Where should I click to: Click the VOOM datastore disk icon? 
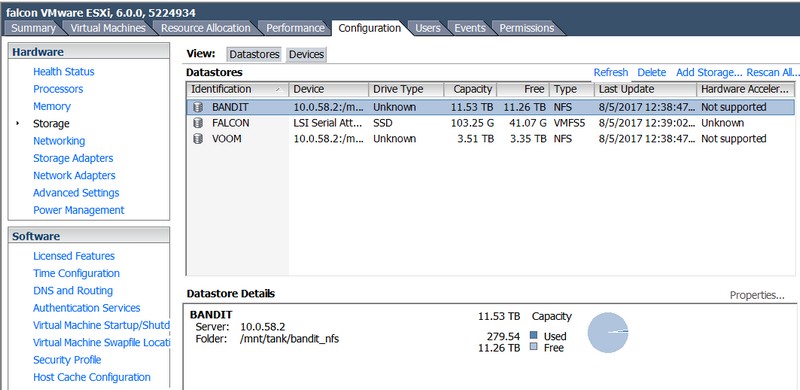198,139
